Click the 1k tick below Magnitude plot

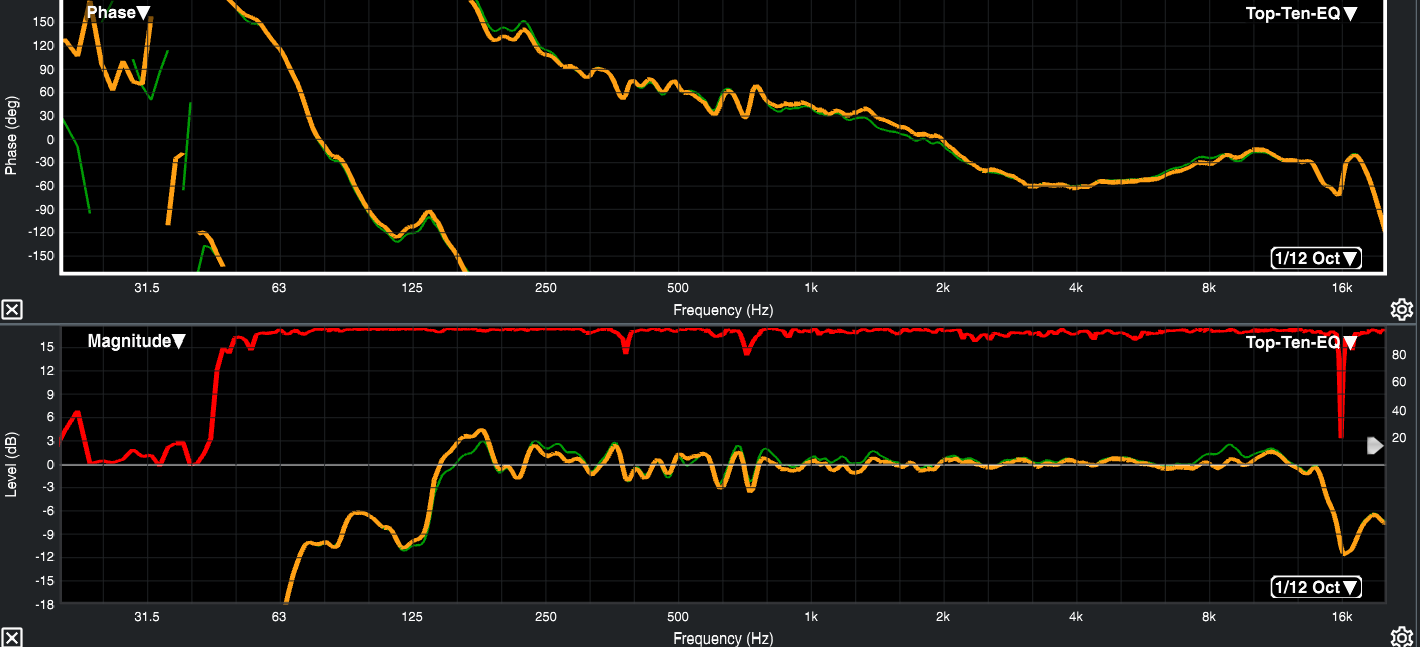pos(810,617)
